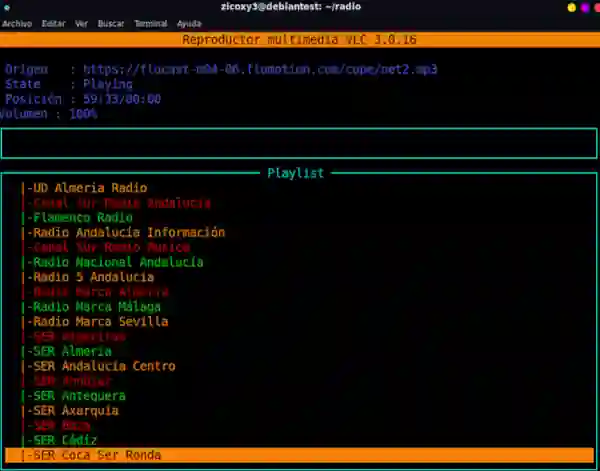Click highlighted SER Coca Ser Ronda row
600x471 pixels.
click(x=300, y=455)
